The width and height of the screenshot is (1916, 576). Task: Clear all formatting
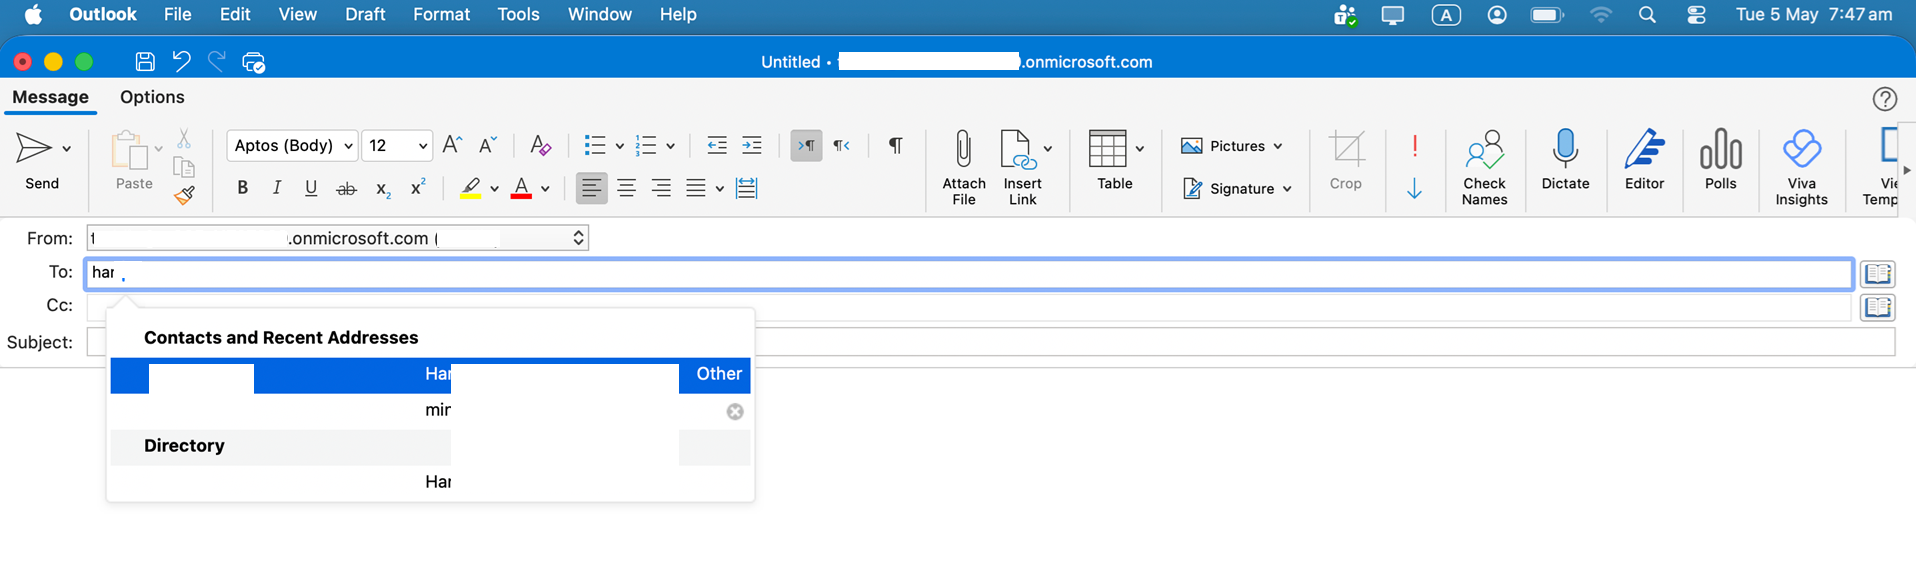[x=540, y=145]
